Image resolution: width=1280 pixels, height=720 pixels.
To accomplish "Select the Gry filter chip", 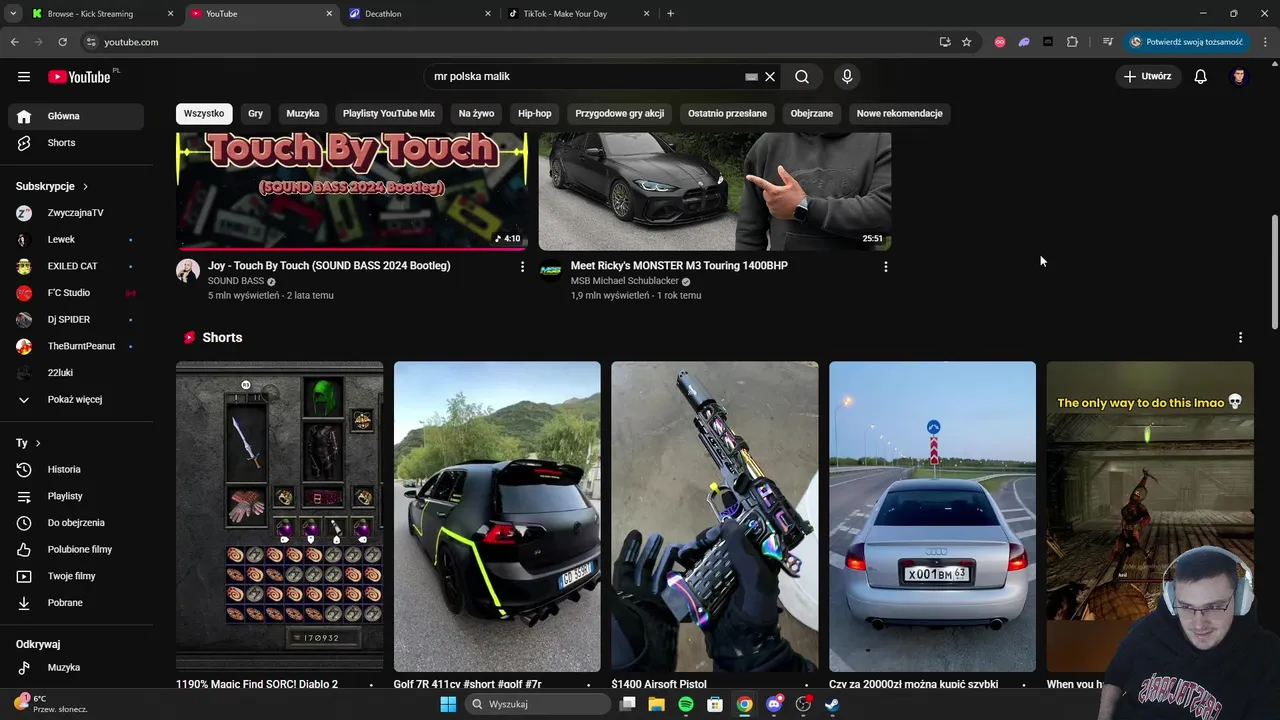I will pos(256,113).
